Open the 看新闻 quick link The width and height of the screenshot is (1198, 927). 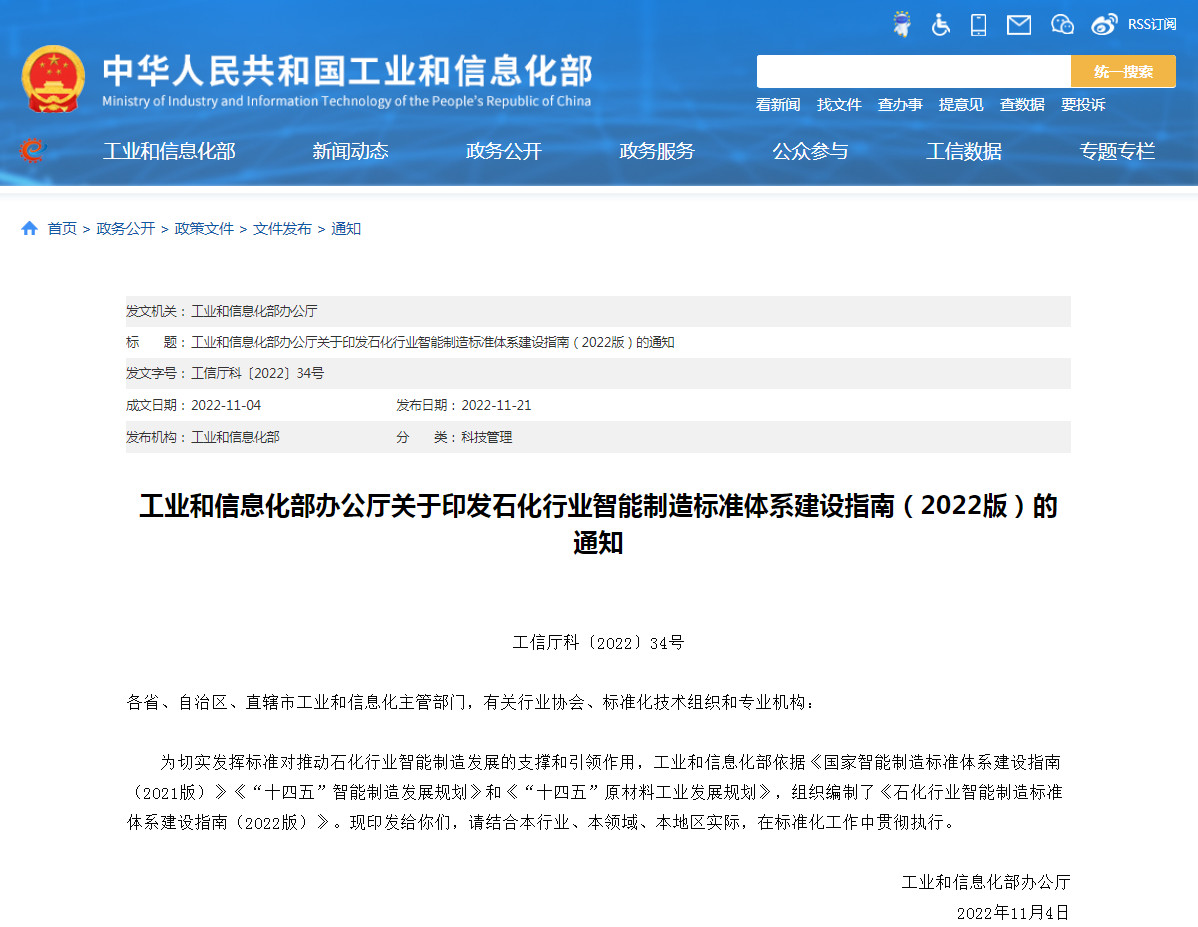[778, 105]
